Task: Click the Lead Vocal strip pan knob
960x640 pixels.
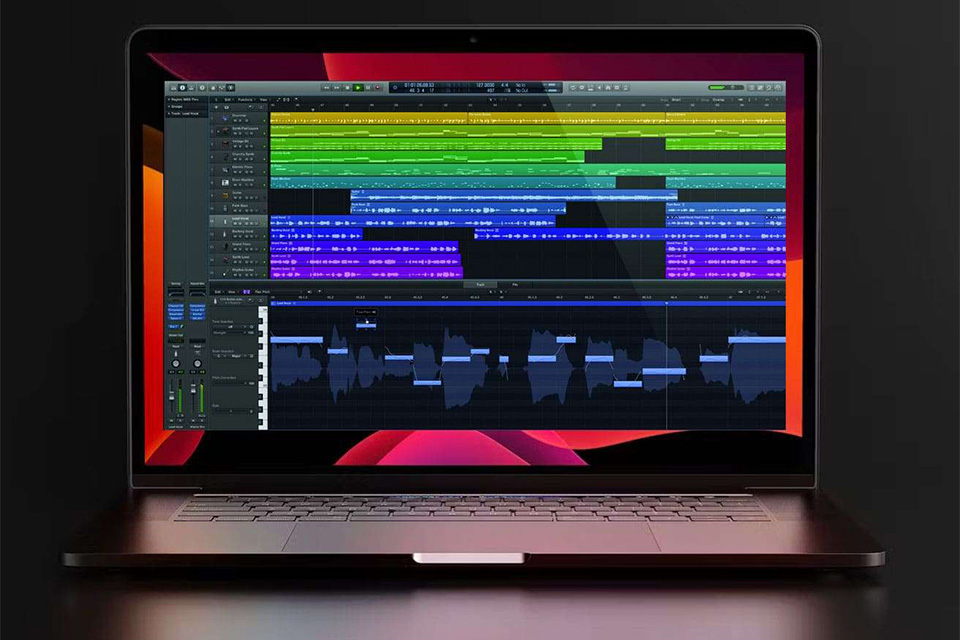Action: tap(176, 363)
